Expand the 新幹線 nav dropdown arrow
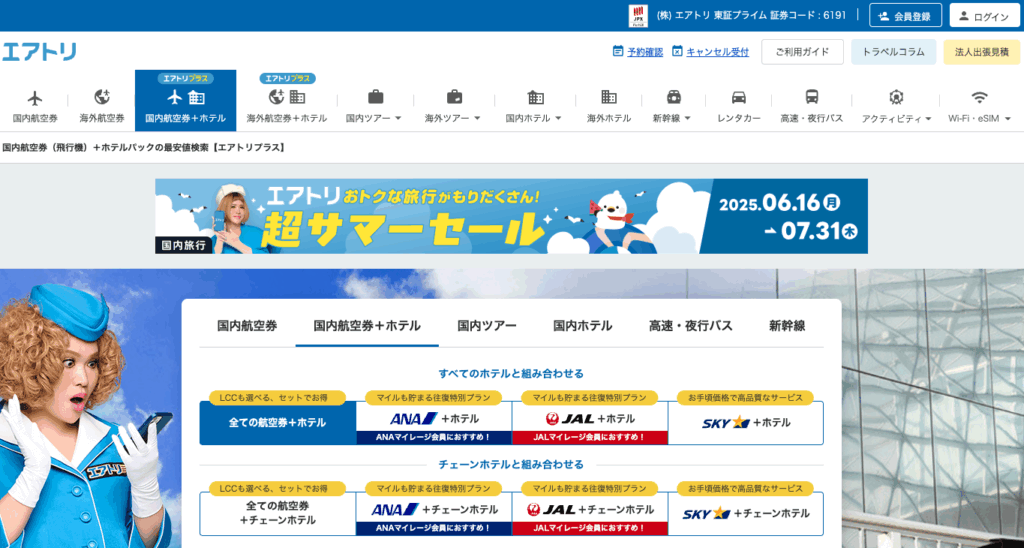Screen dimensions: 1024x548 click(x=687, y=119)
